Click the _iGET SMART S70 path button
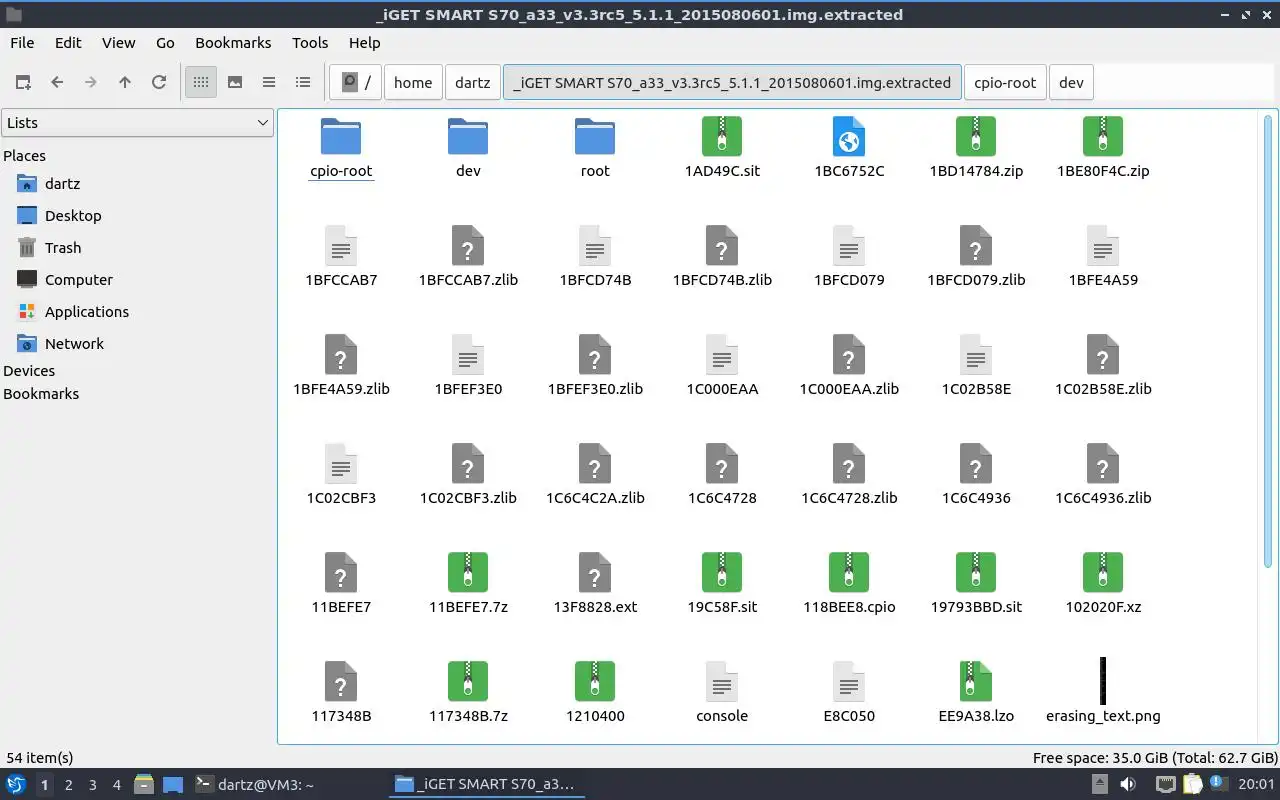This screenshot has height=800, width=1280. click(732, 83)
